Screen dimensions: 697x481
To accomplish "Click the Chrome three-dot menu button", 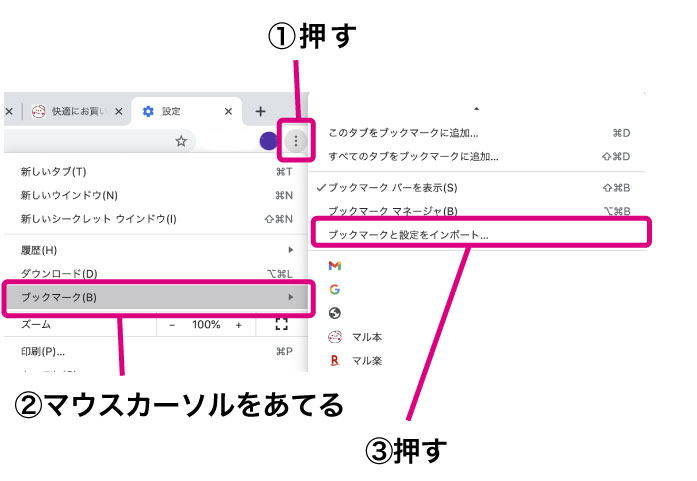I will click(296, 142).
